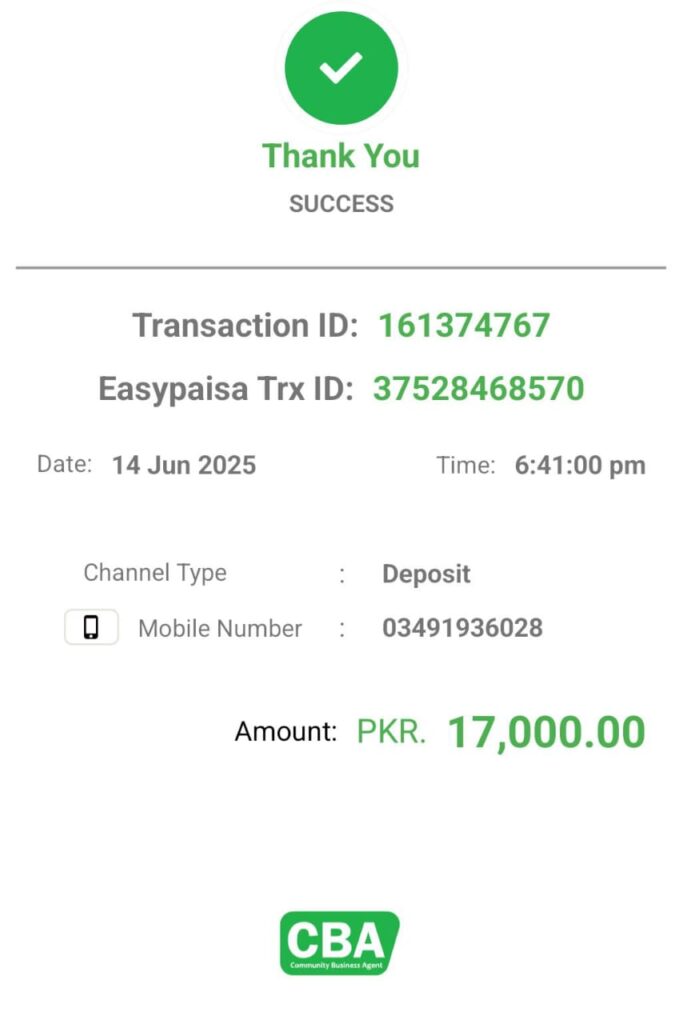Viewport: 683px width, 1024px height.
Task: Click the time value 6:41:00 pm
Action: coord(580,466)
